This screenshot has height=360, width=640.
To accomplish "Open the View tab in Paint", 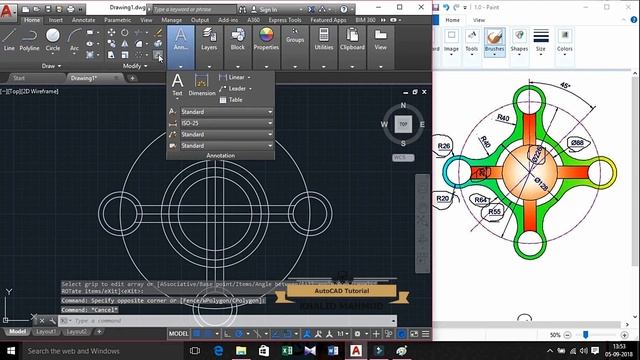I will tap(479, 20).
